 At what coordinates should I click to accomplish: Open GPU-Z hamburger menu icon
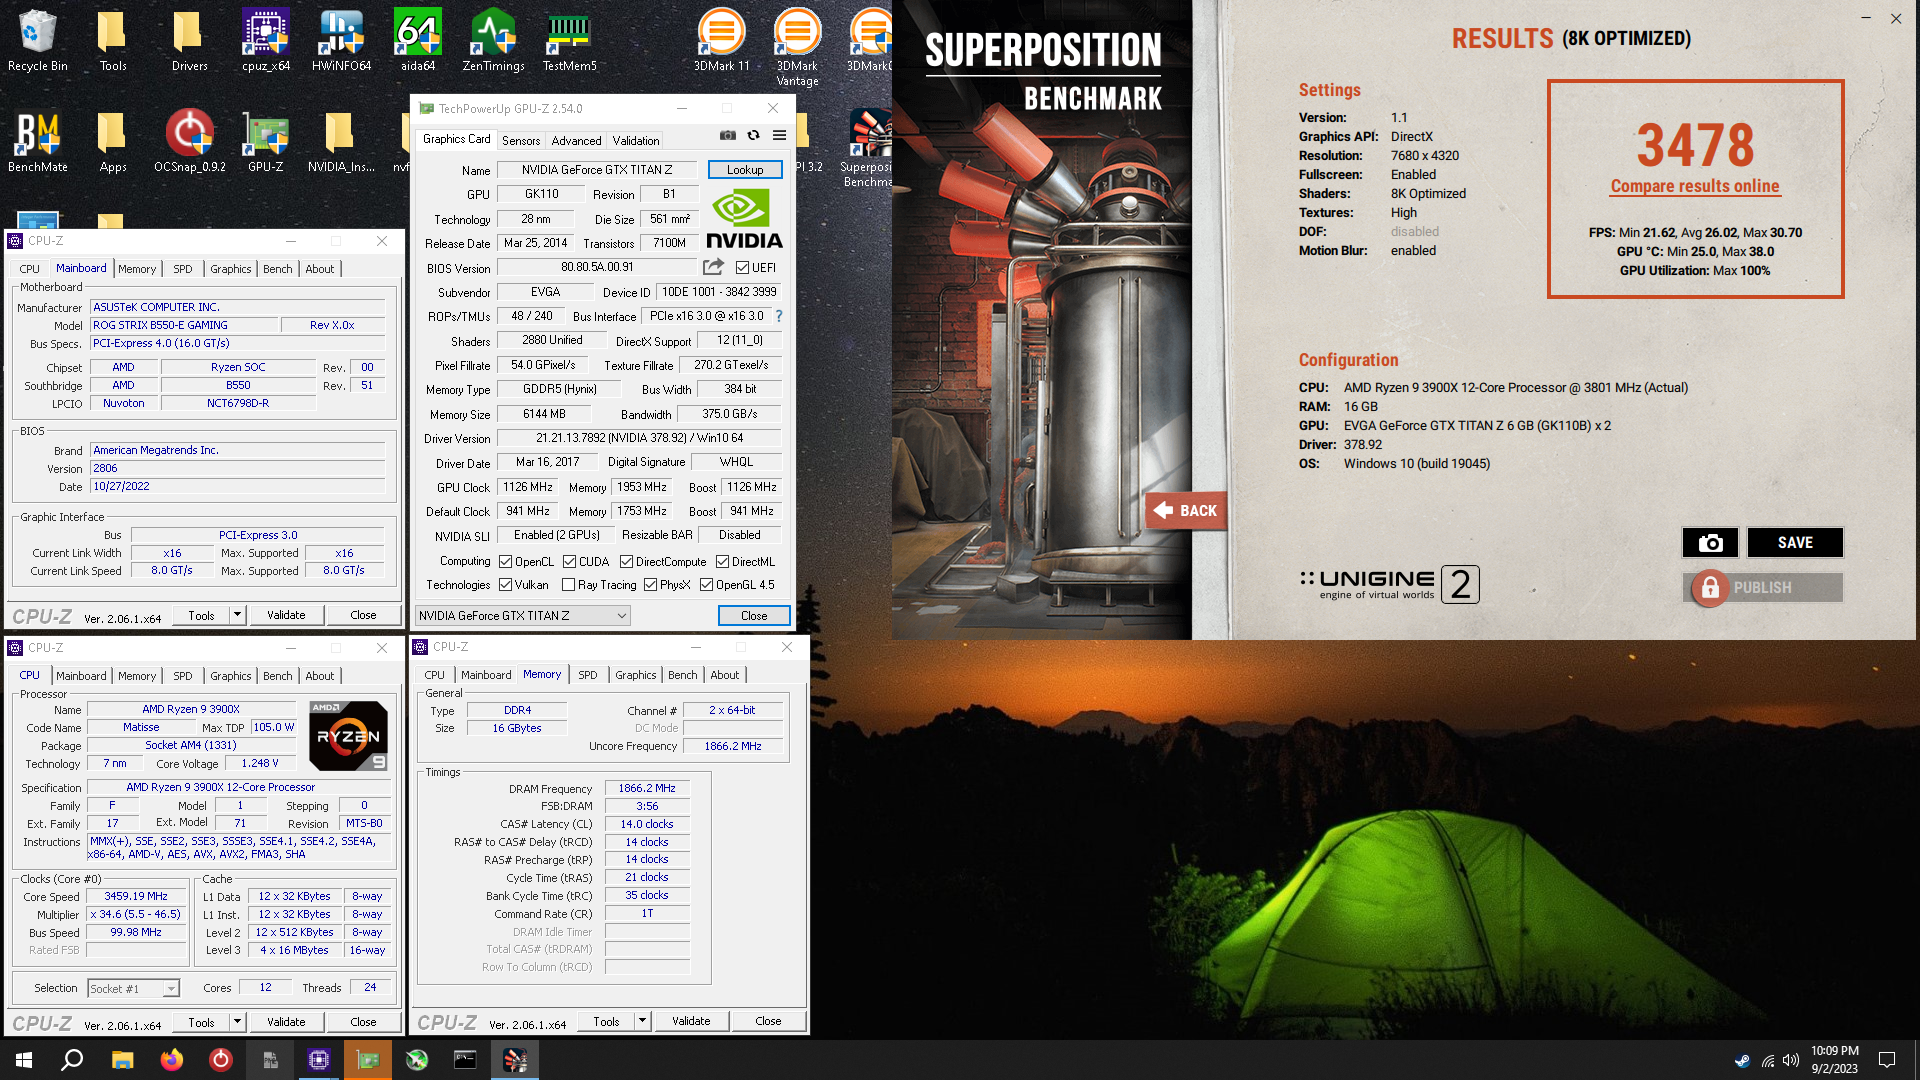coord(779,135)
